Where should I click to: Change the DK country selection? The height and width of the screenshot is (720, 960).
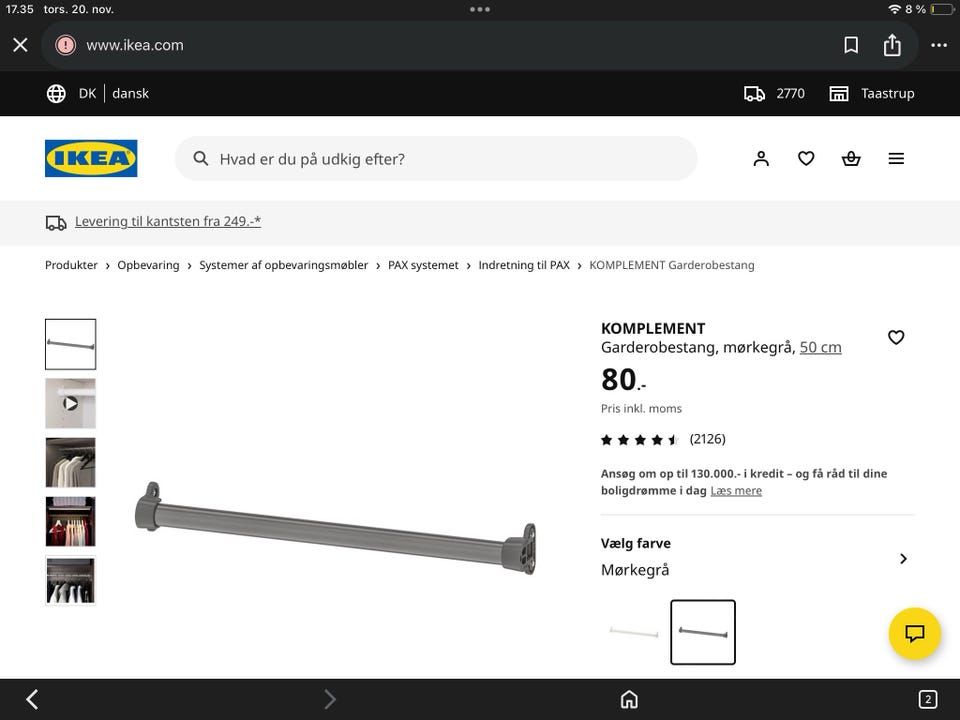pyautogui.click(x=87, y=93)
